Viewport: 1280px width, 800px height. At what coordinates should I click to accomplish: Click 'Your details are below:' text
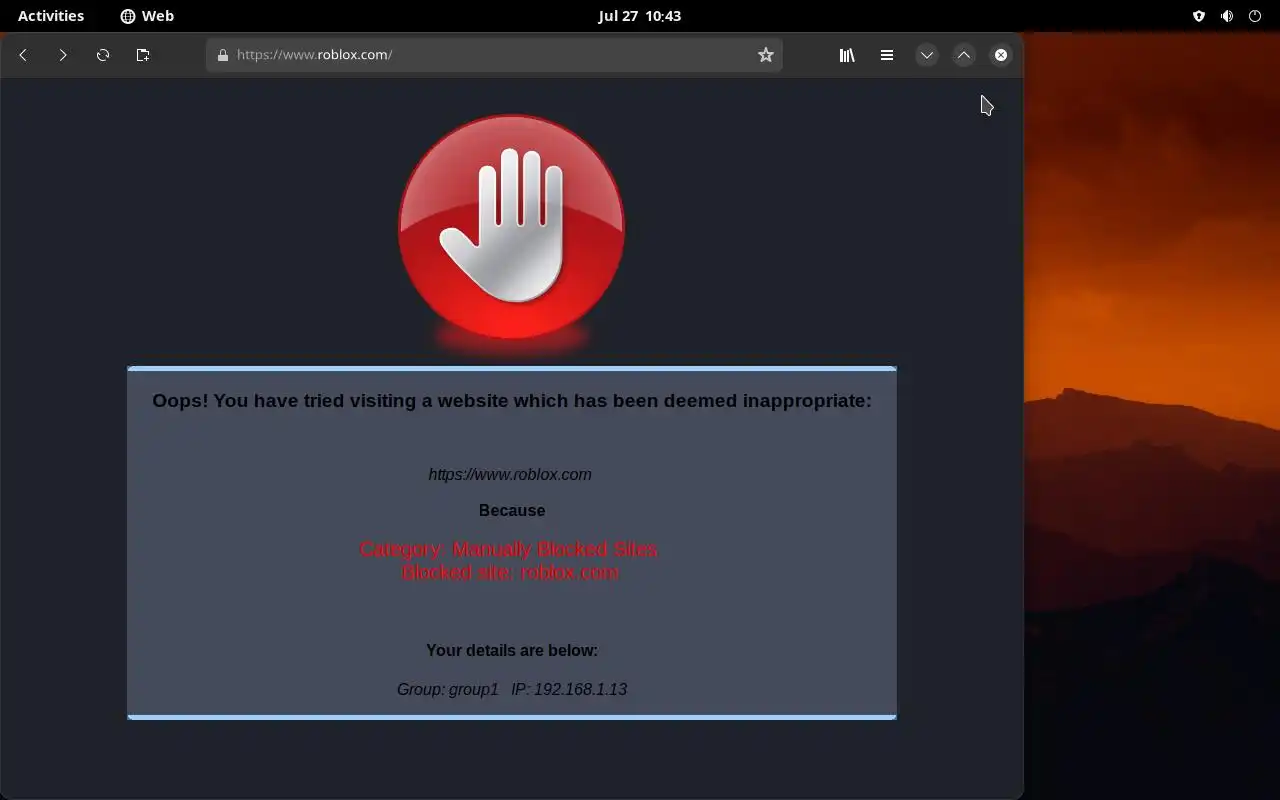tap(512, 650)
